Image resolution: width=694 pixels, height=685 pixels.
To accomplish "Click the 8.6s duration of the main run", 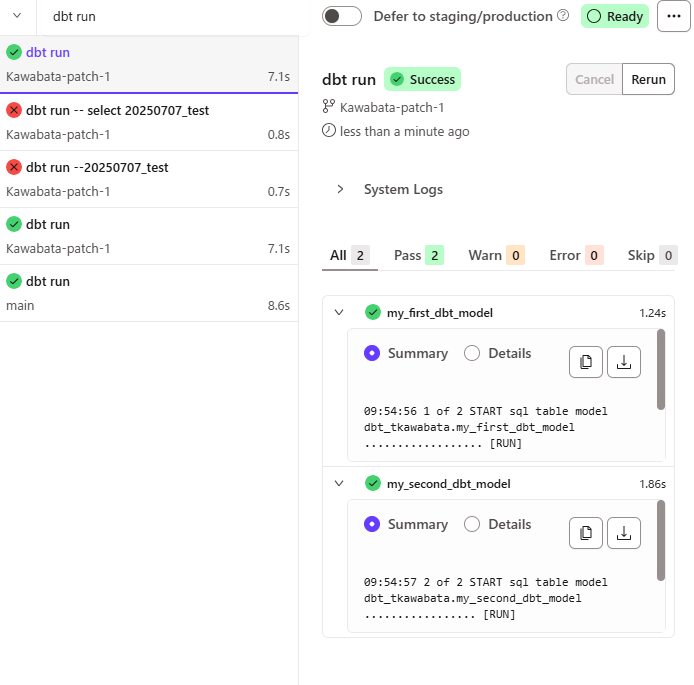I will tap(278, 305).
